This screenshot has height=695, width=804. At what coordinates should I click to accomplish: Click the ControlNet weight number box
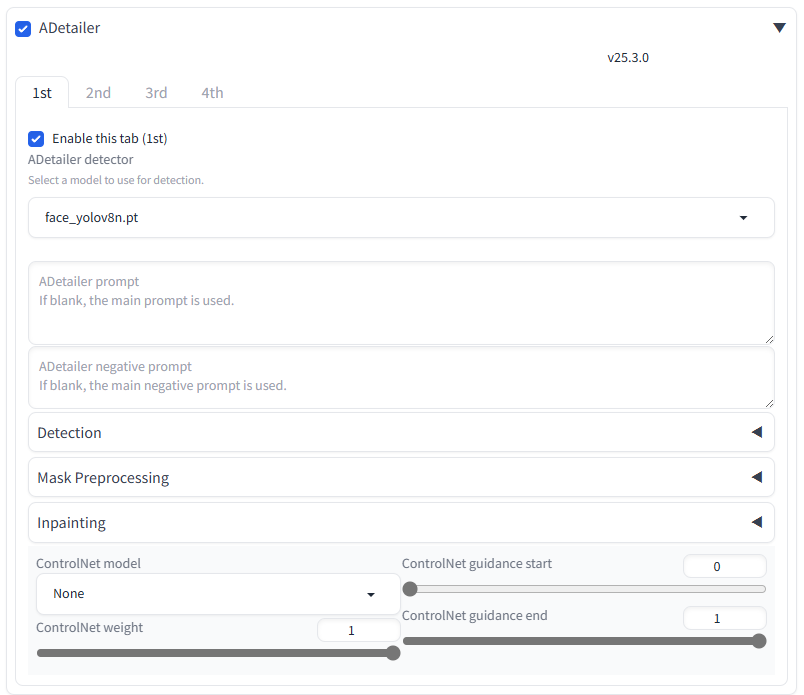click(x=358, y=630)
